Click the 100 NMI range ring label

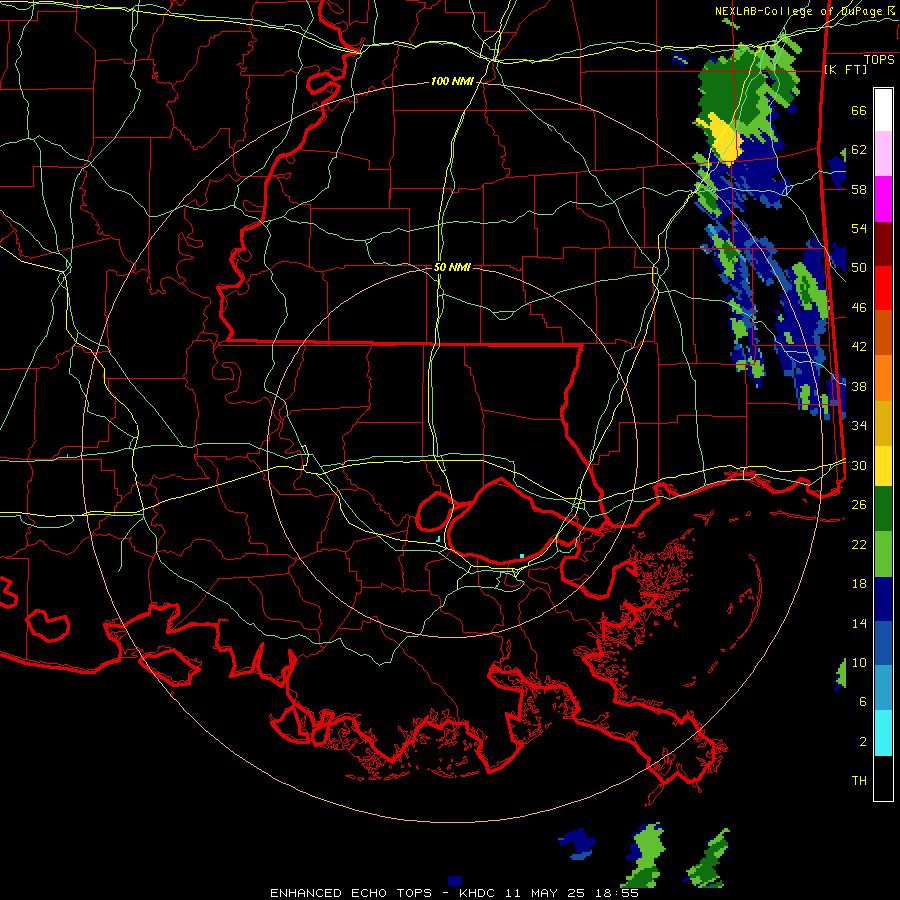coord(452,82)
